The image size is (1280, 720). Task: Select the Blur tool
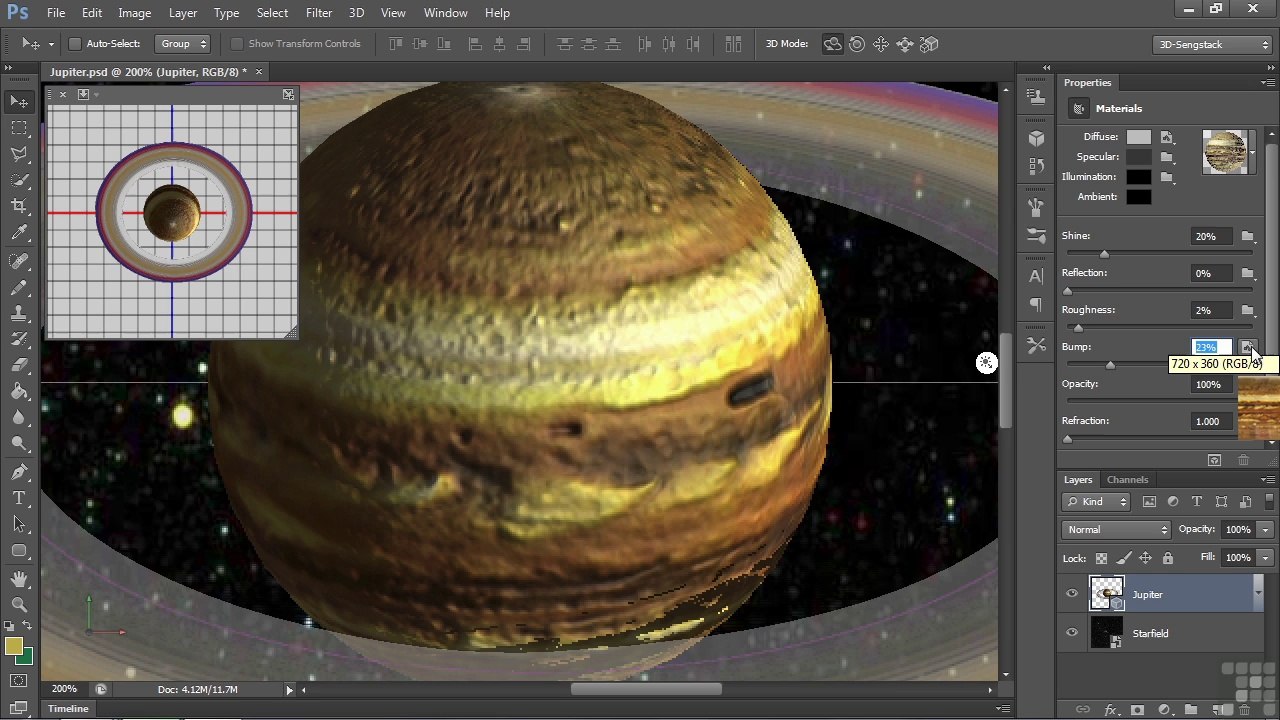[19, 417]
